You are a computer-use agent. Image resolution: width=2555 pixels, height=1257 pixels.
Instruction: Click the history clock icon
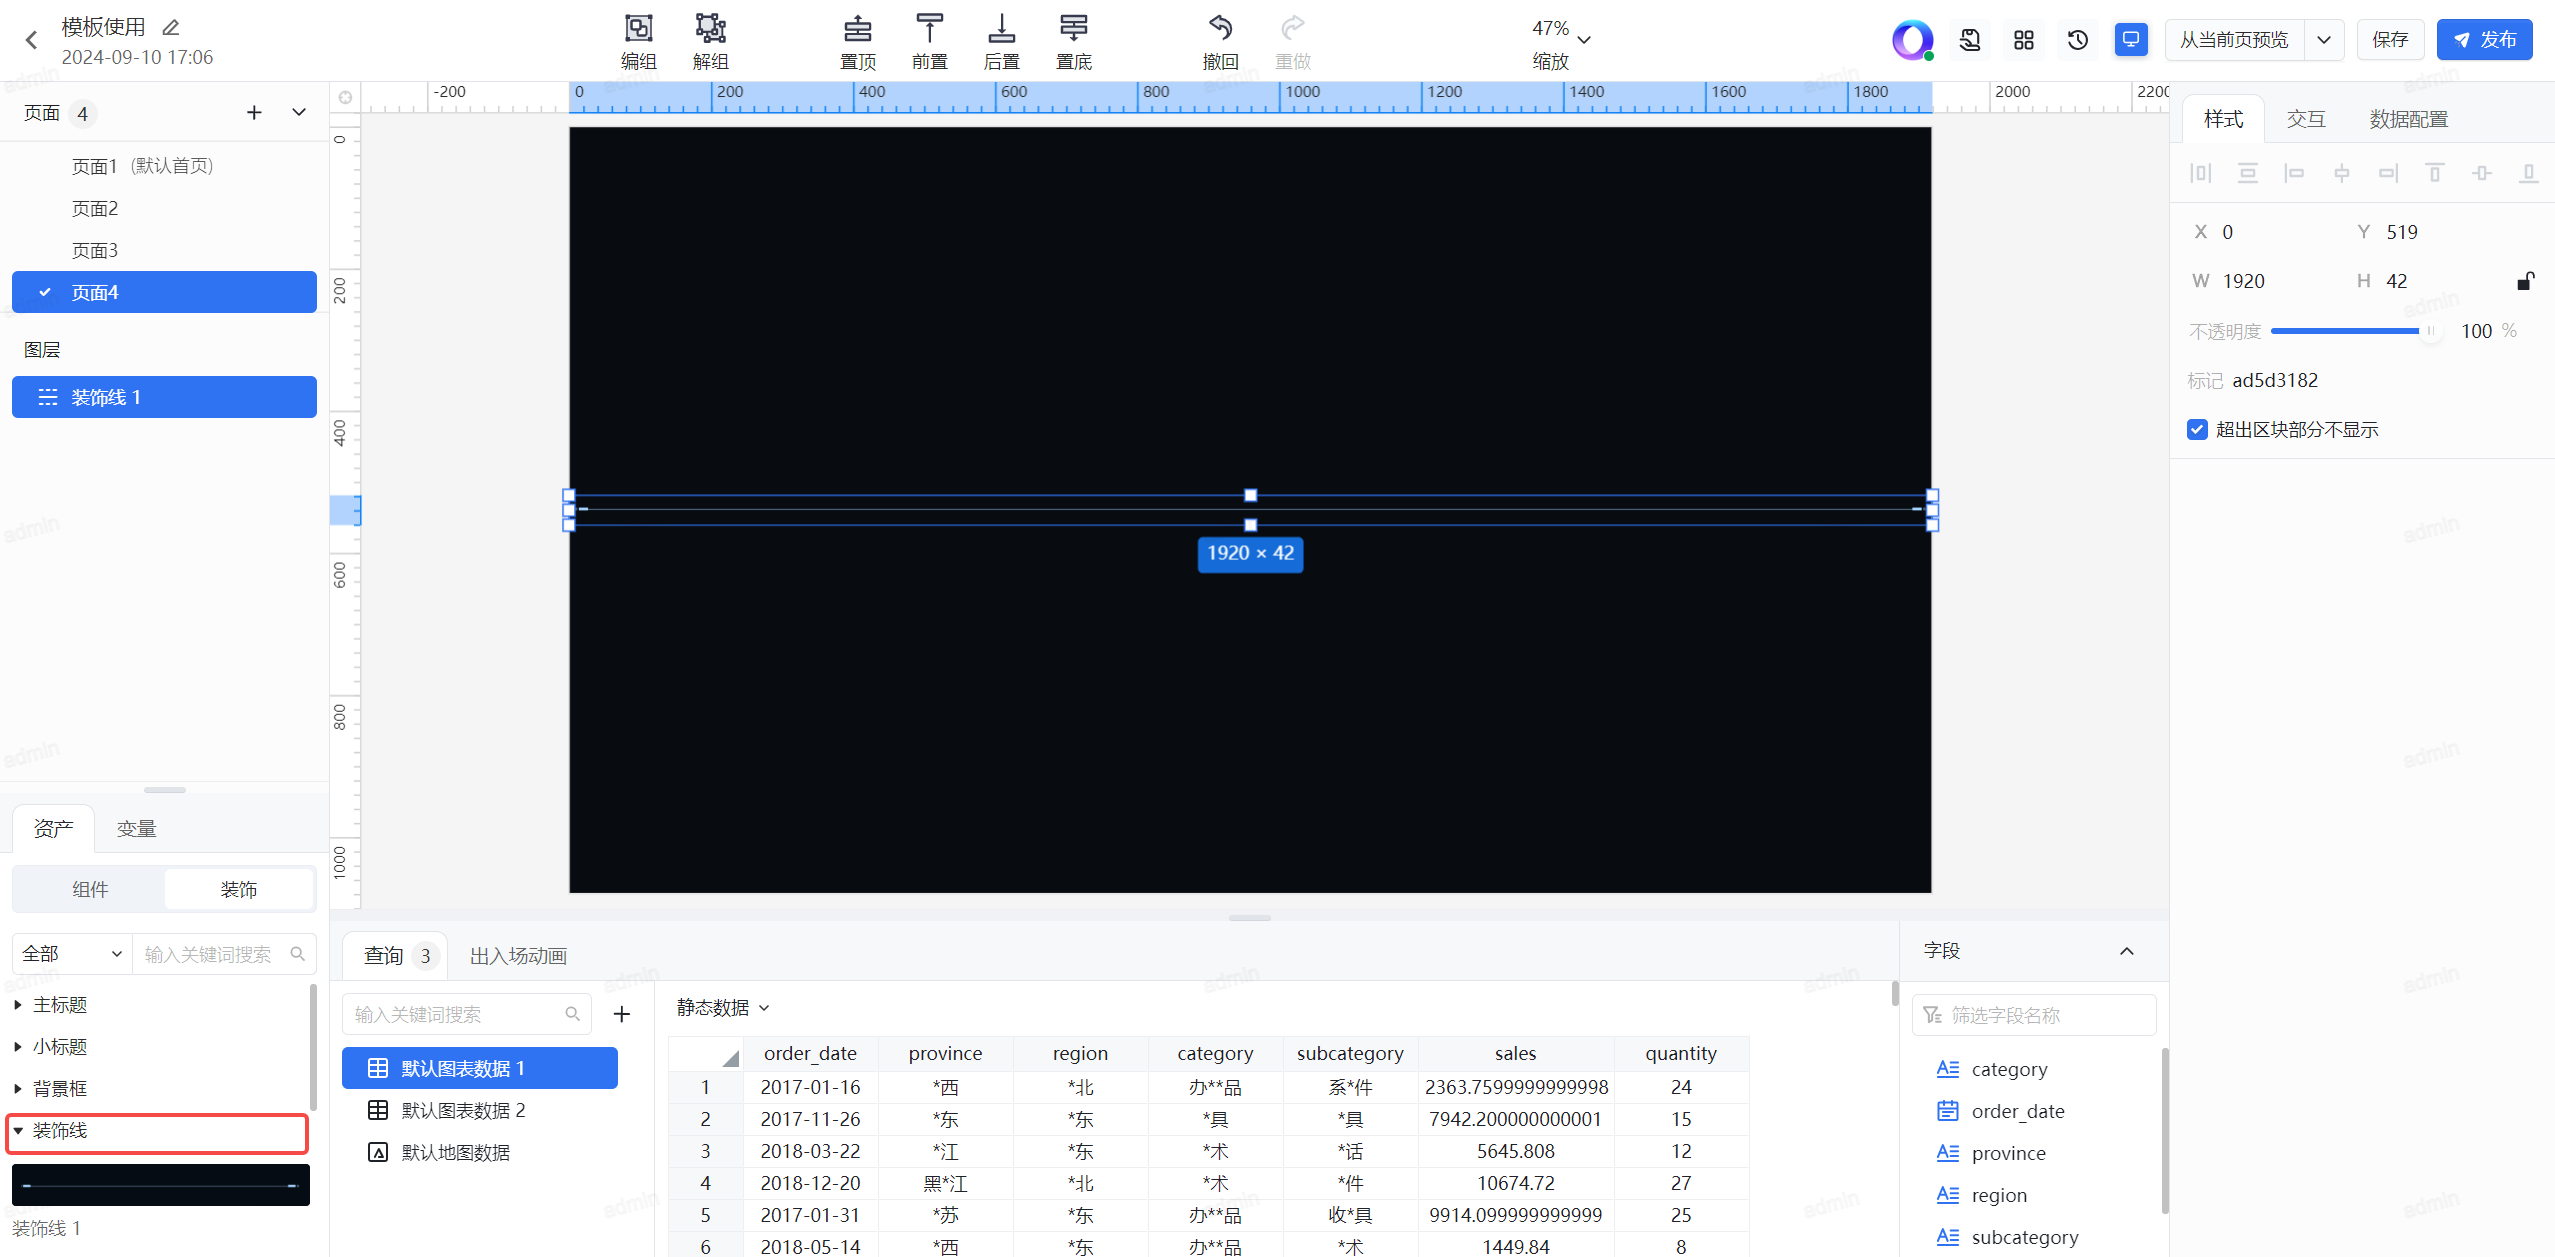2077,40
